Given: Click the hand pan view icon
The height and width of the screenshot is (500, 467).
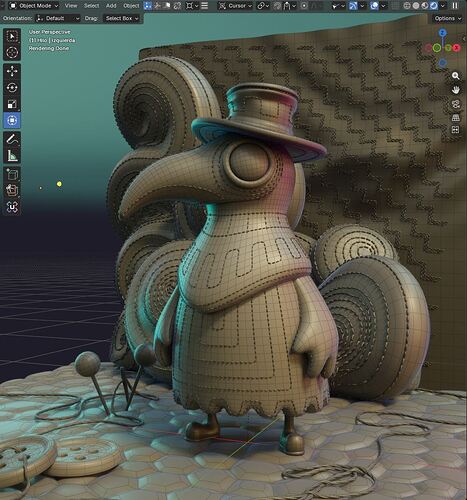Looking at the screenshot, I should point(455,90).
